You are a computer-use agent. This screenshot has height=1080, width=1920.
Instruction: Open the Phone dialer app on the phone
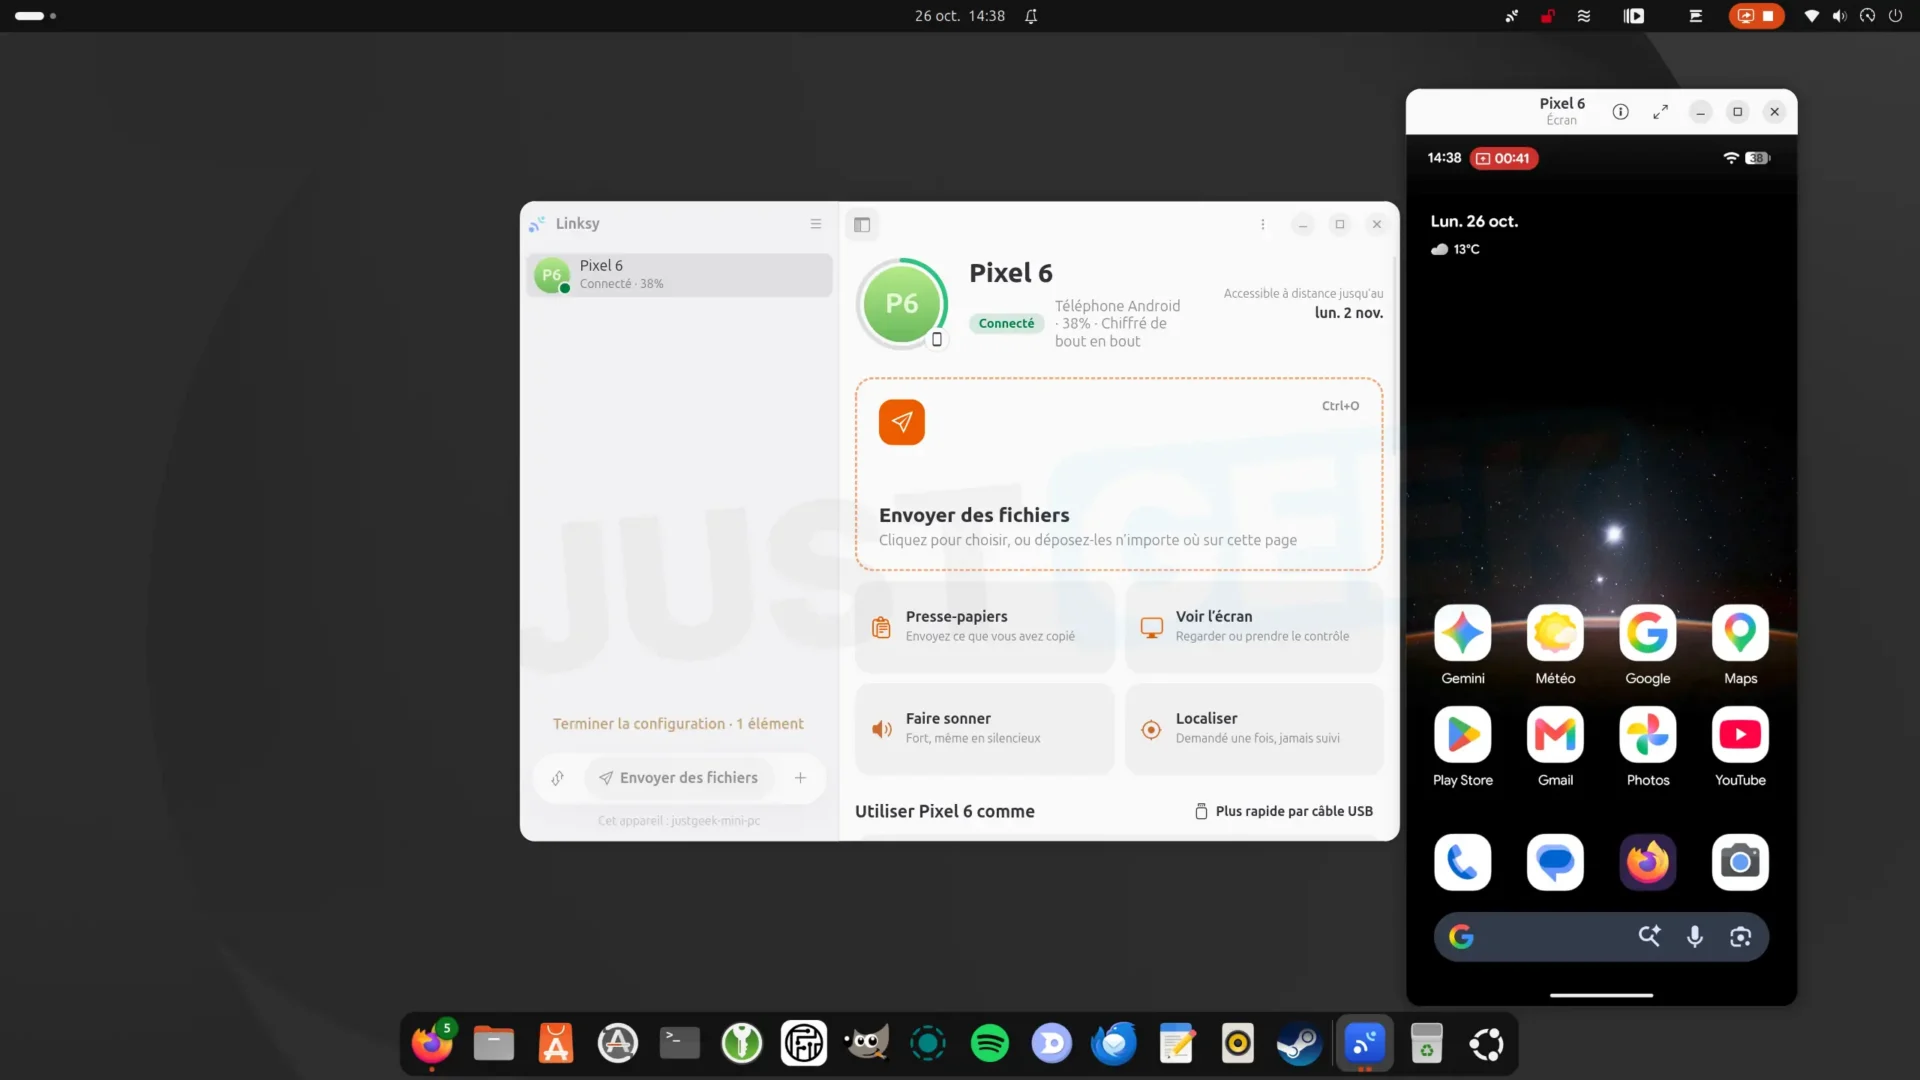[1462, 862]
